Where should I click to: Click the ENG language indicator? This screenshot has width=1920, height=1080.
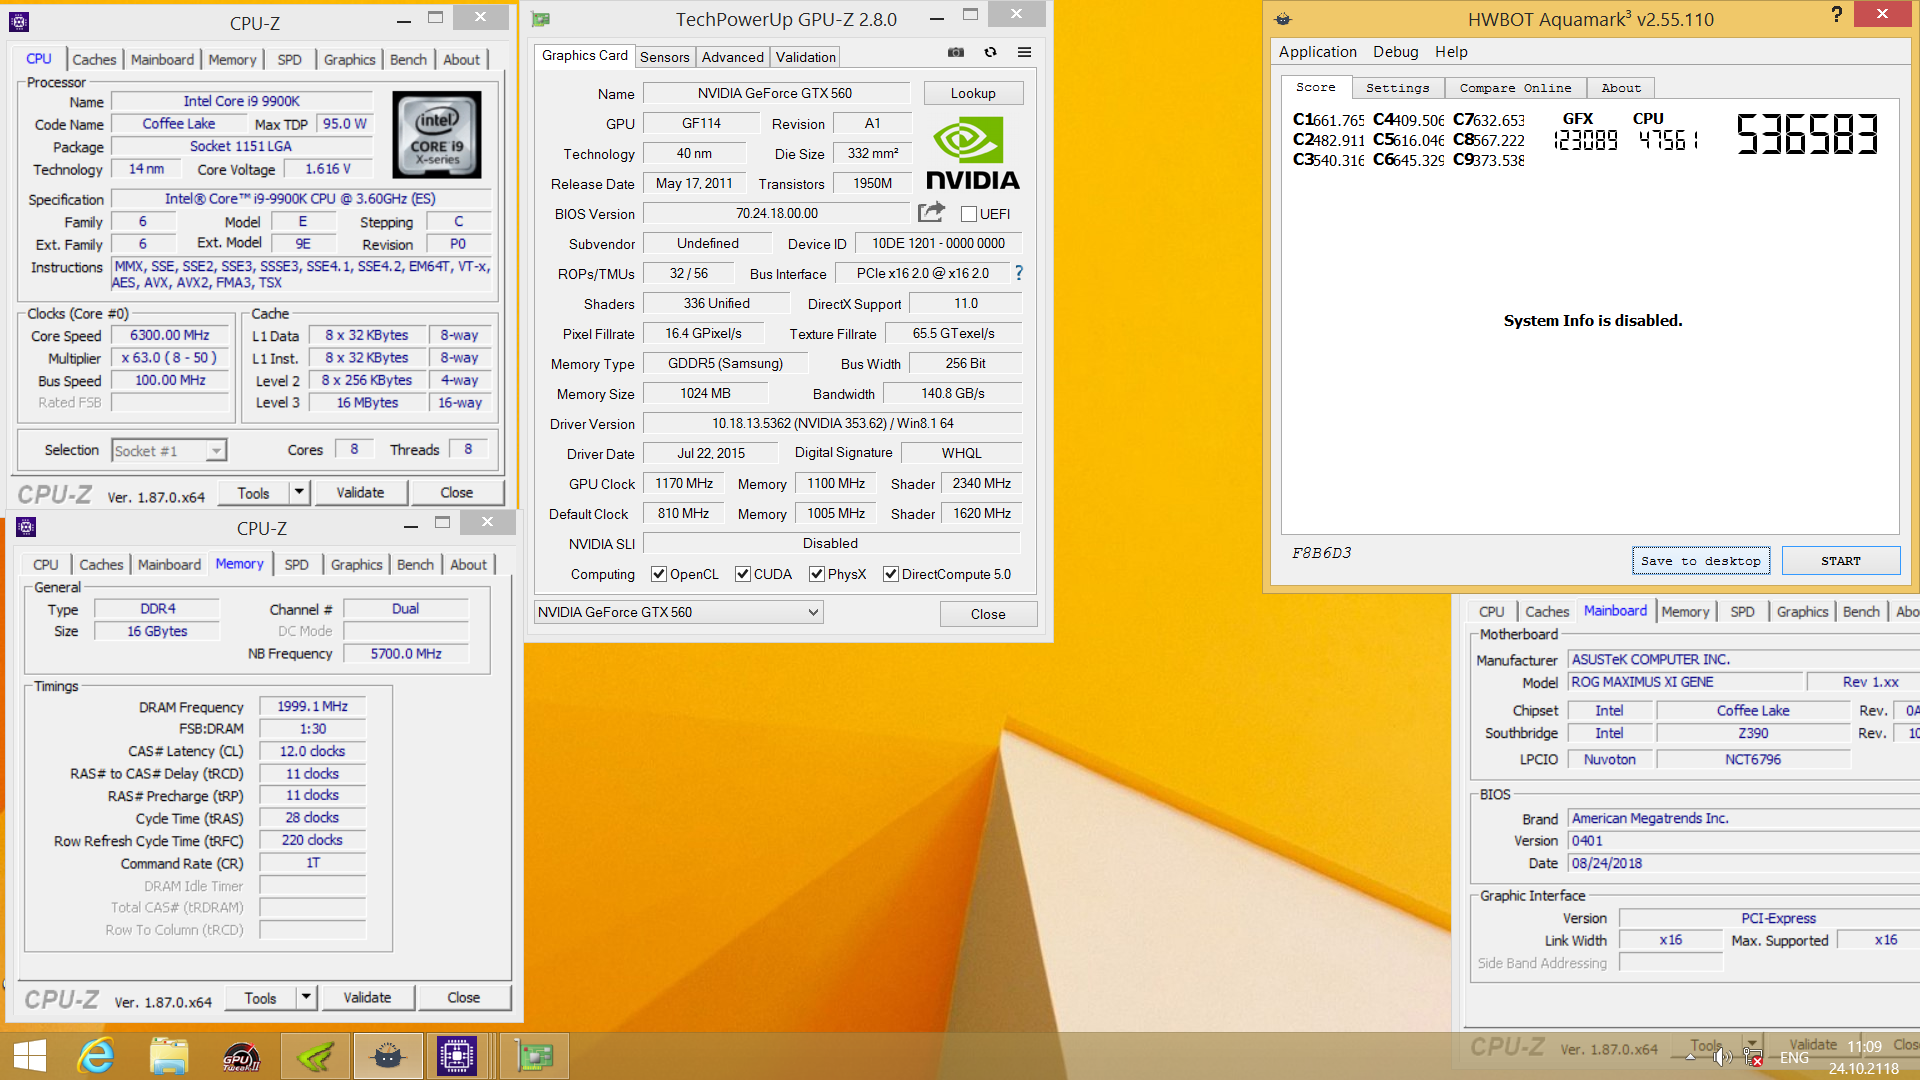coord(1794,1057)
